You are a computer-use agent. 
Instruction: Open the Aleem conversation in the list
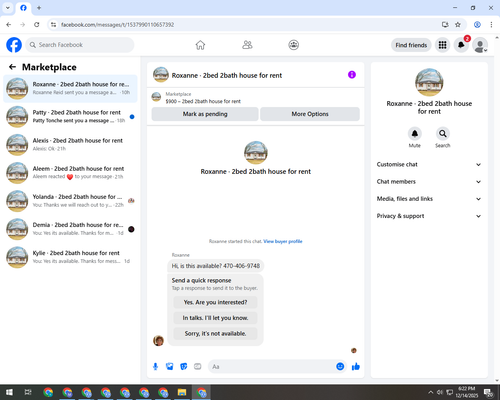pyautogui.click(x=70, y=173)
